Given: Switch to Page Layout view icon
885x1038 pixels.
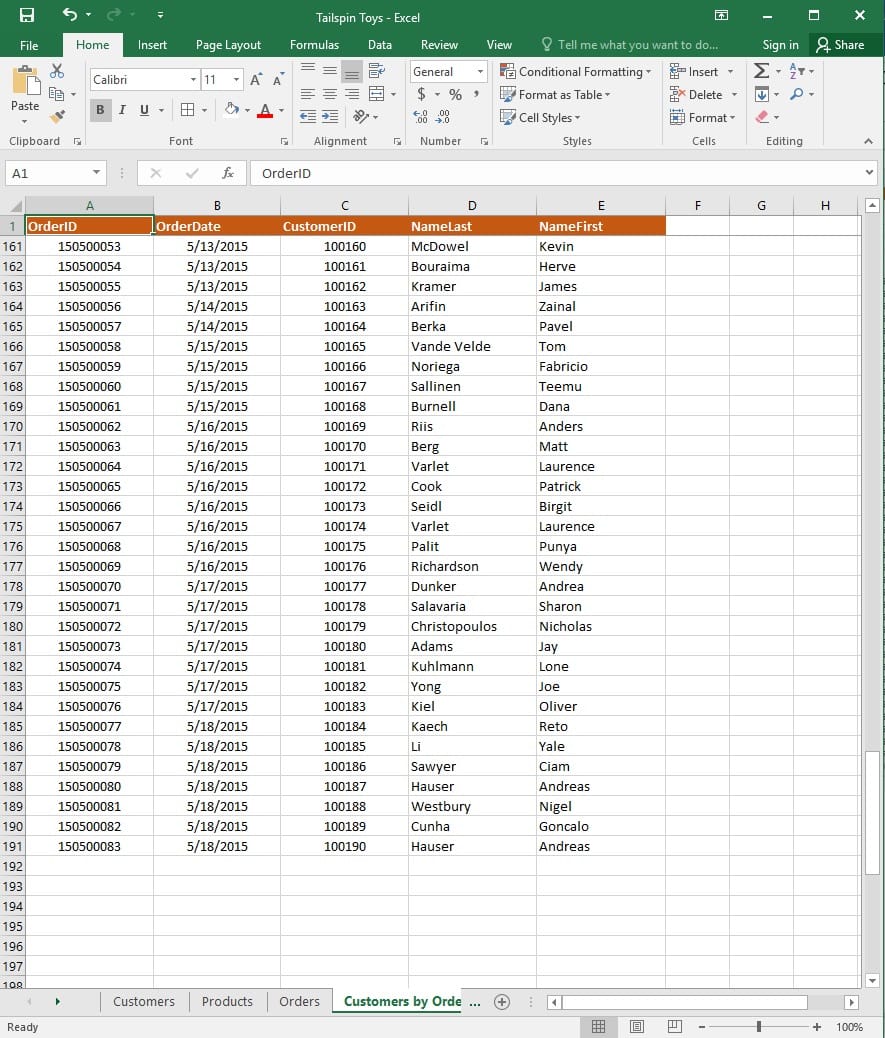Looking at the screenshot, I should 637,1027.
